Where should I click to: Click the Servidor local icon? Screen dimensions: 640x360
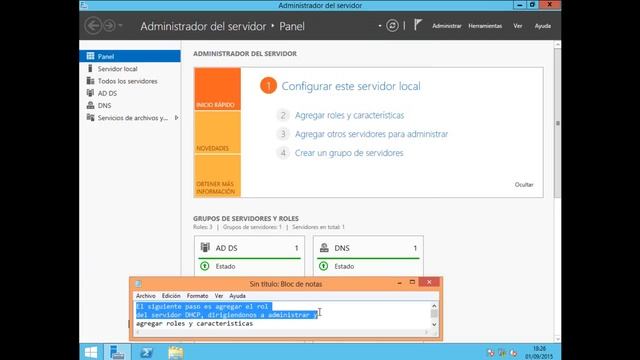tap(90, 68)
